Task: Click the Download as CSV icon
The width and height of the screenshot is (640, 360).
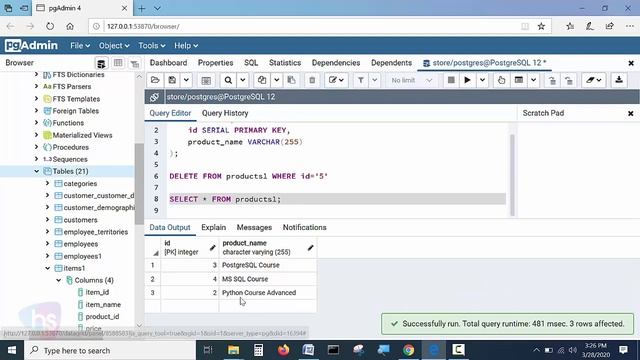Action: point(619,80)
